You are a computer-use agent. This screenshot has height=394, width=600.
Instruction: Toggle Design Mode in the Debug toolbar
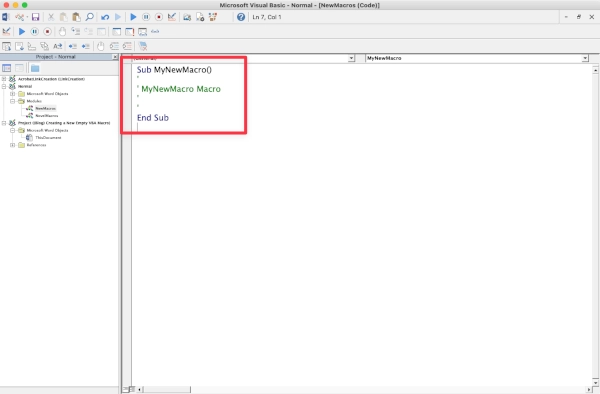pyautogui.click(x=7, y=32)
